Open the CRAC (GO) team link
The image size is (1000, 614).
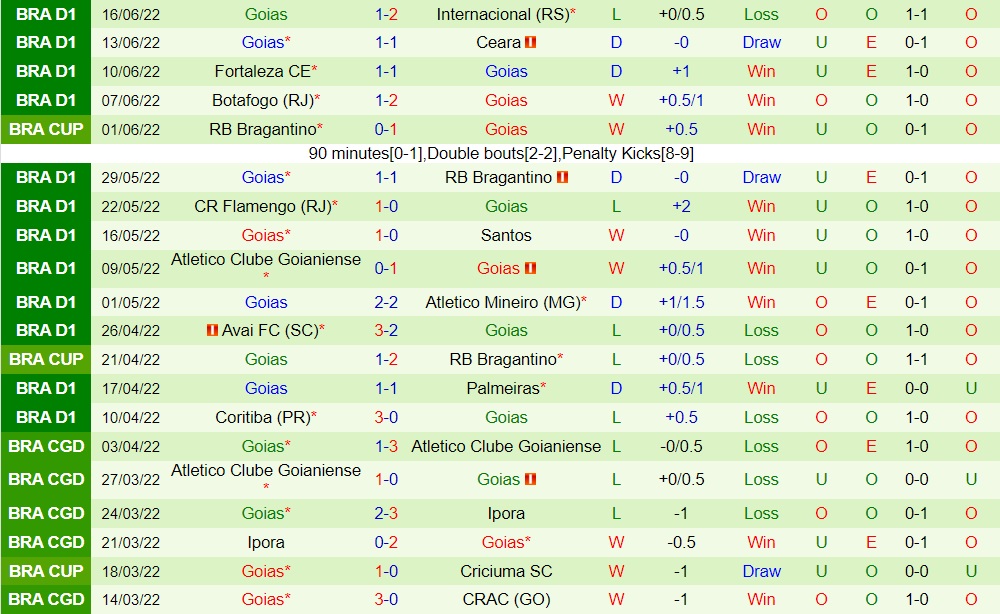(x=506, y=600)
